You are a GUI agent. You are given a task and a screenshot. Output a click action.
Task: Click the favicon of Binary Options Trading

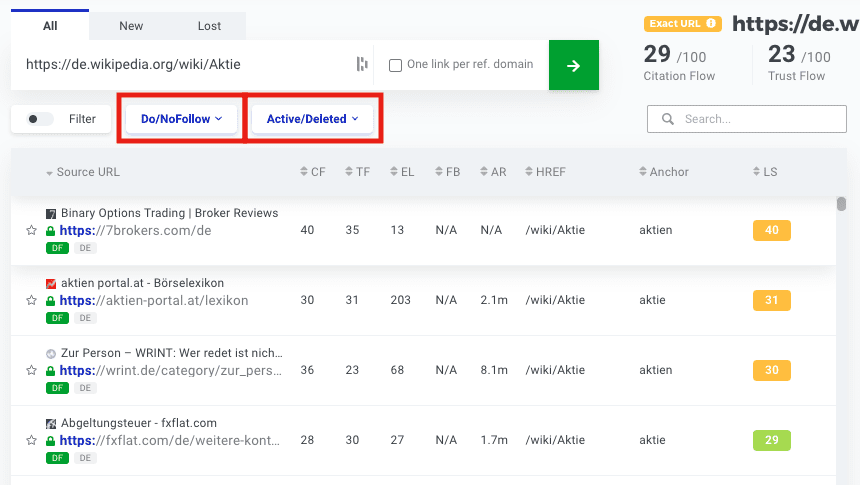(51, 213)
